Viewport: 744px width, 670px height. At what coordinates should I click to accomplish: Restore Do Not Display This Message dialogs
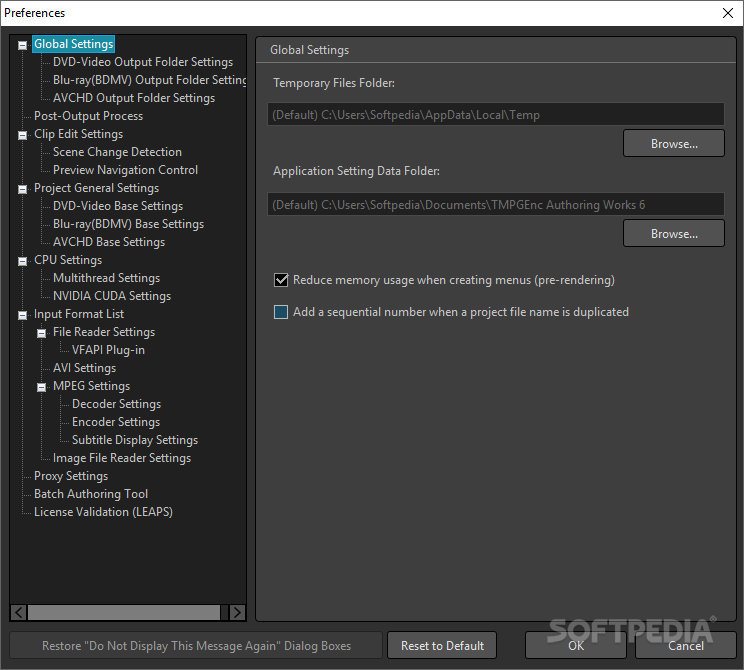(196, 645)
